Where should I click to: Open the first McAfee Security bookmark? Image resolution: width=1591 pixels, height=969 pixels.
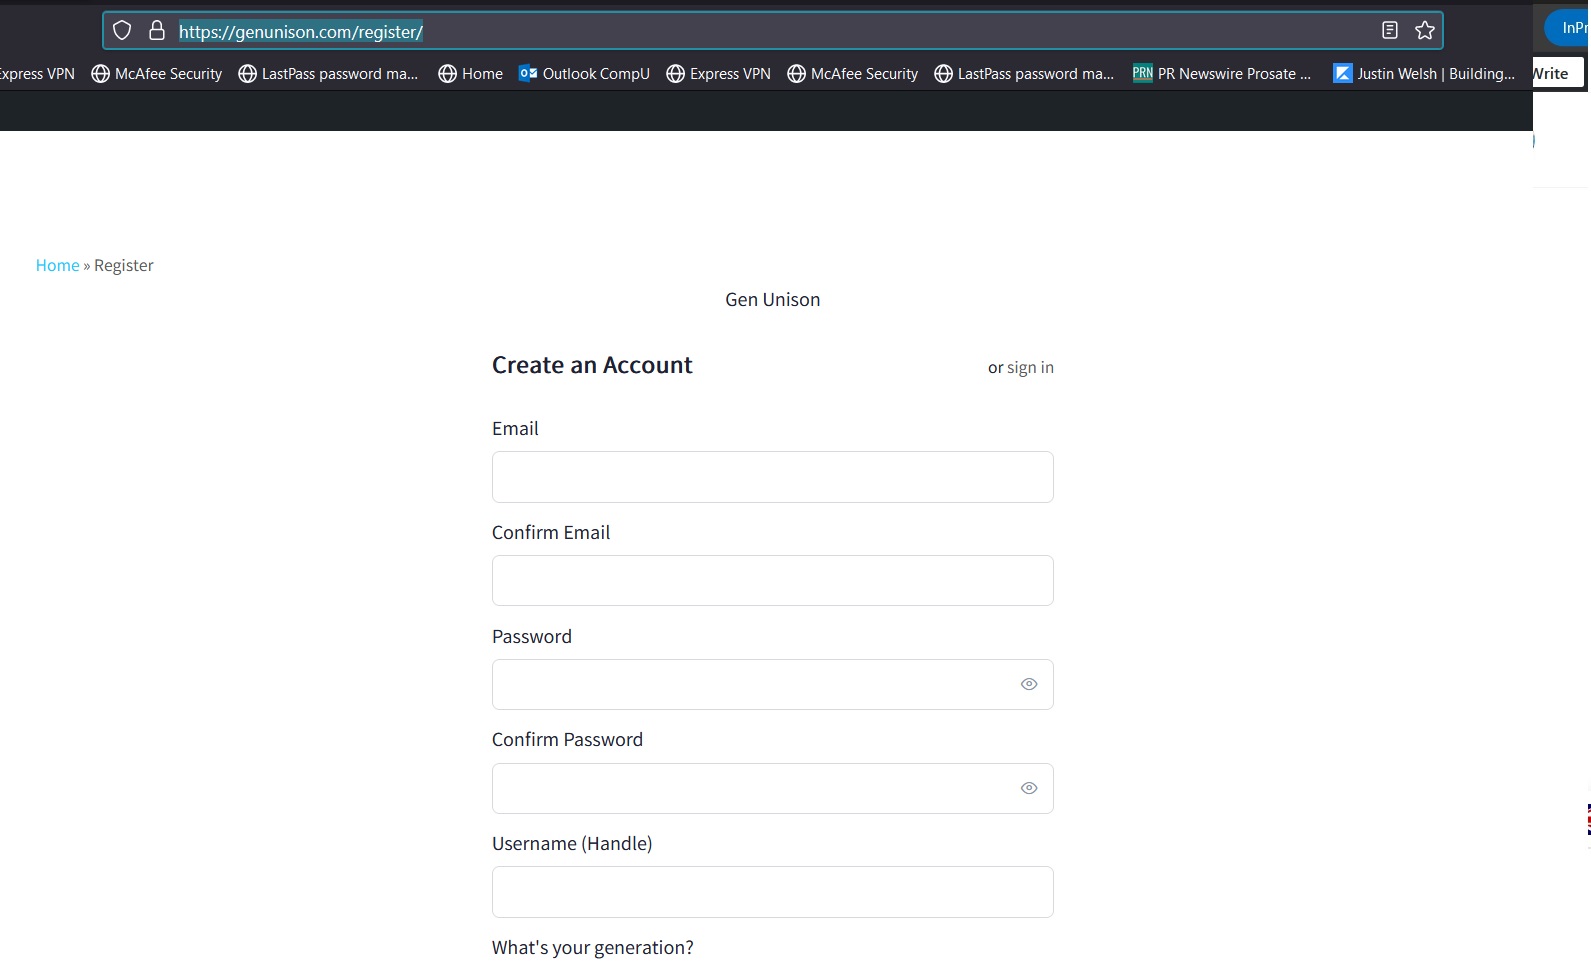pos(157,74)
